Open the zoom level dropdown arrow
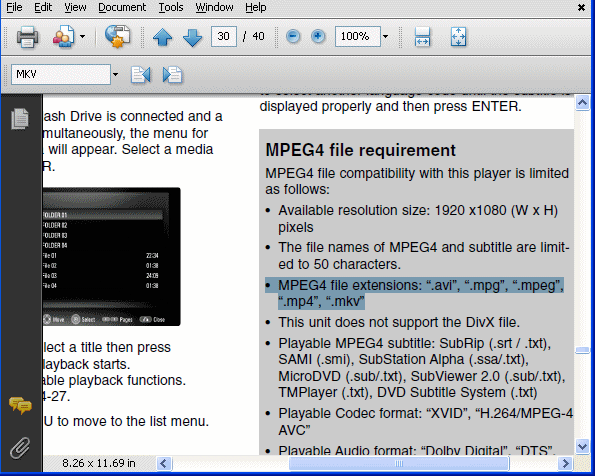This screenshot has width=595, height=476. coord(386,36)
